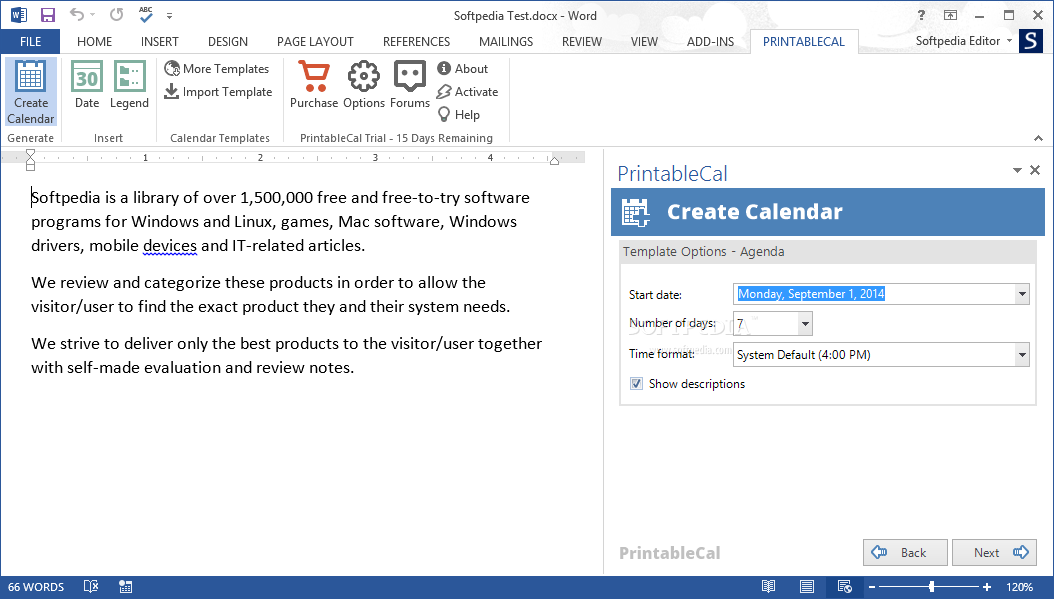Switch to Read Mode view
1054x599 pixels.
768,587
